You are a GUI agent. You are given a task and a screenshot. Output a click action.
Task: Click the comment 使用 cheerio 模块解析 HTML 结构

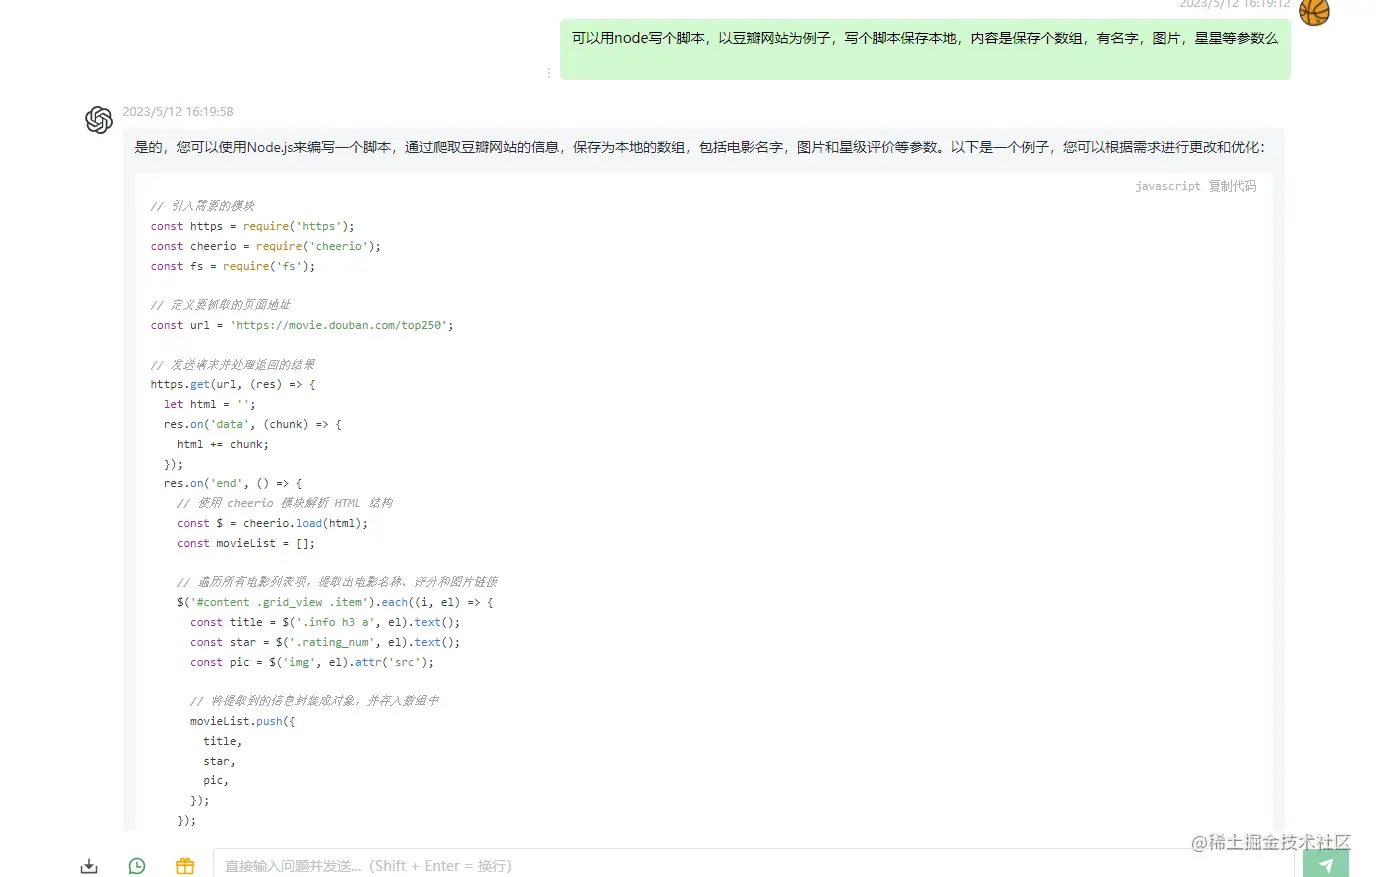tap(285, 503)
